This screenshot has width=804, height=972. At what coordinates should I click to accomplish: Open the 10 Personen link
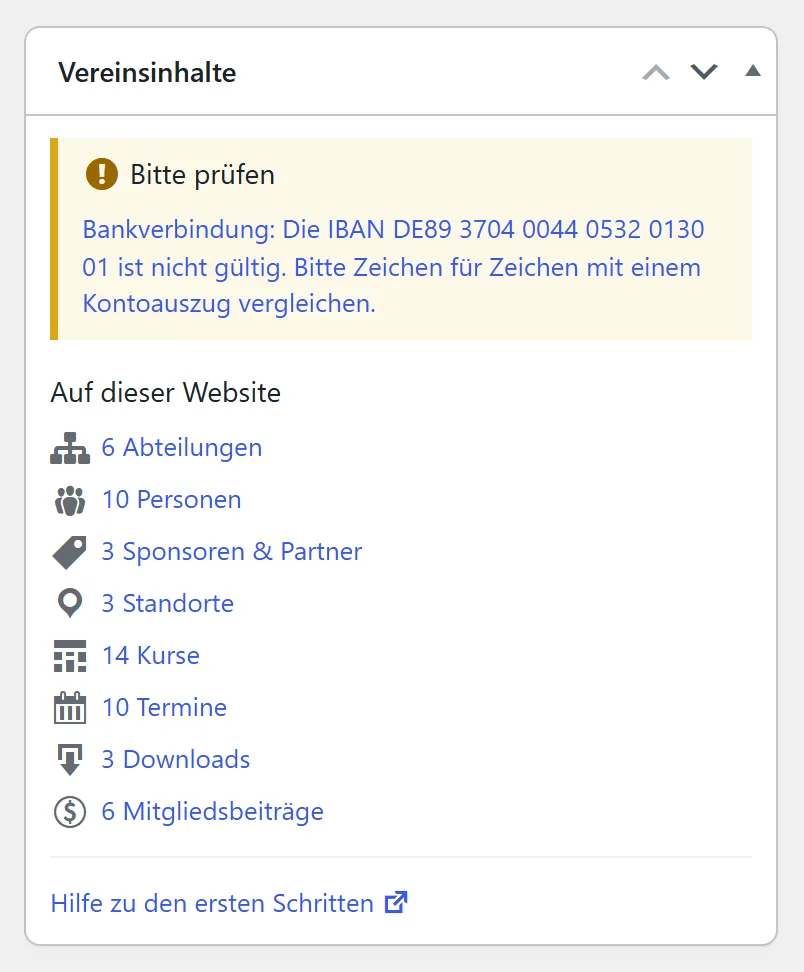(172, 500)
